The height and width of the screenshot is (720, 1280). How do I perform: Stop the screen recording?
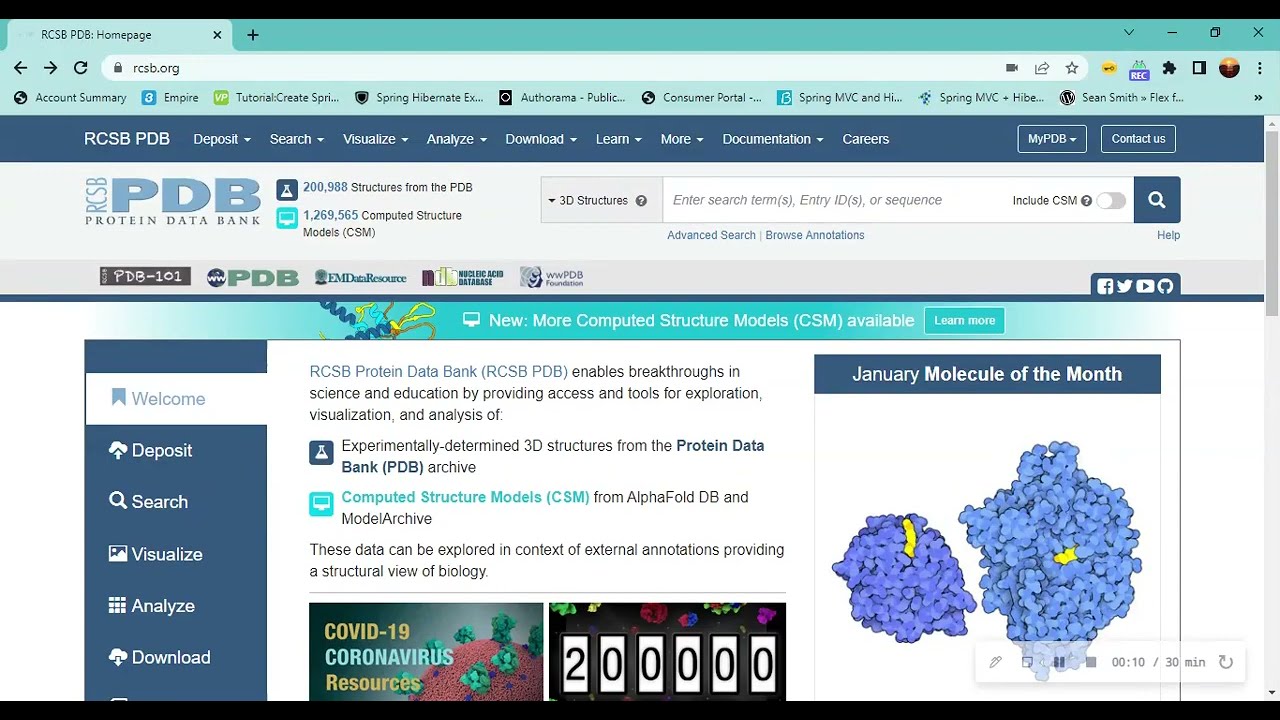tap(1091, 662)
